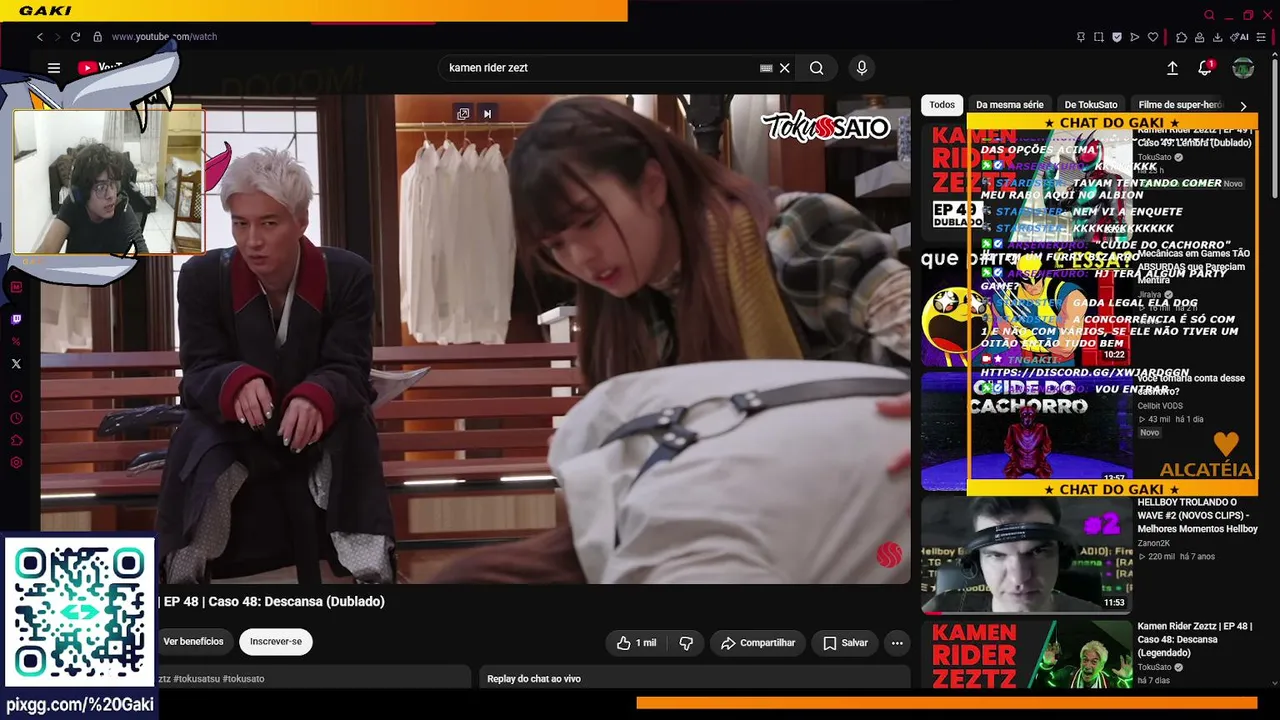Image resolution: width=1280 pixels, height=720 pixels.
Task: Start voice search with the microphone
Action: pos(862,68)
